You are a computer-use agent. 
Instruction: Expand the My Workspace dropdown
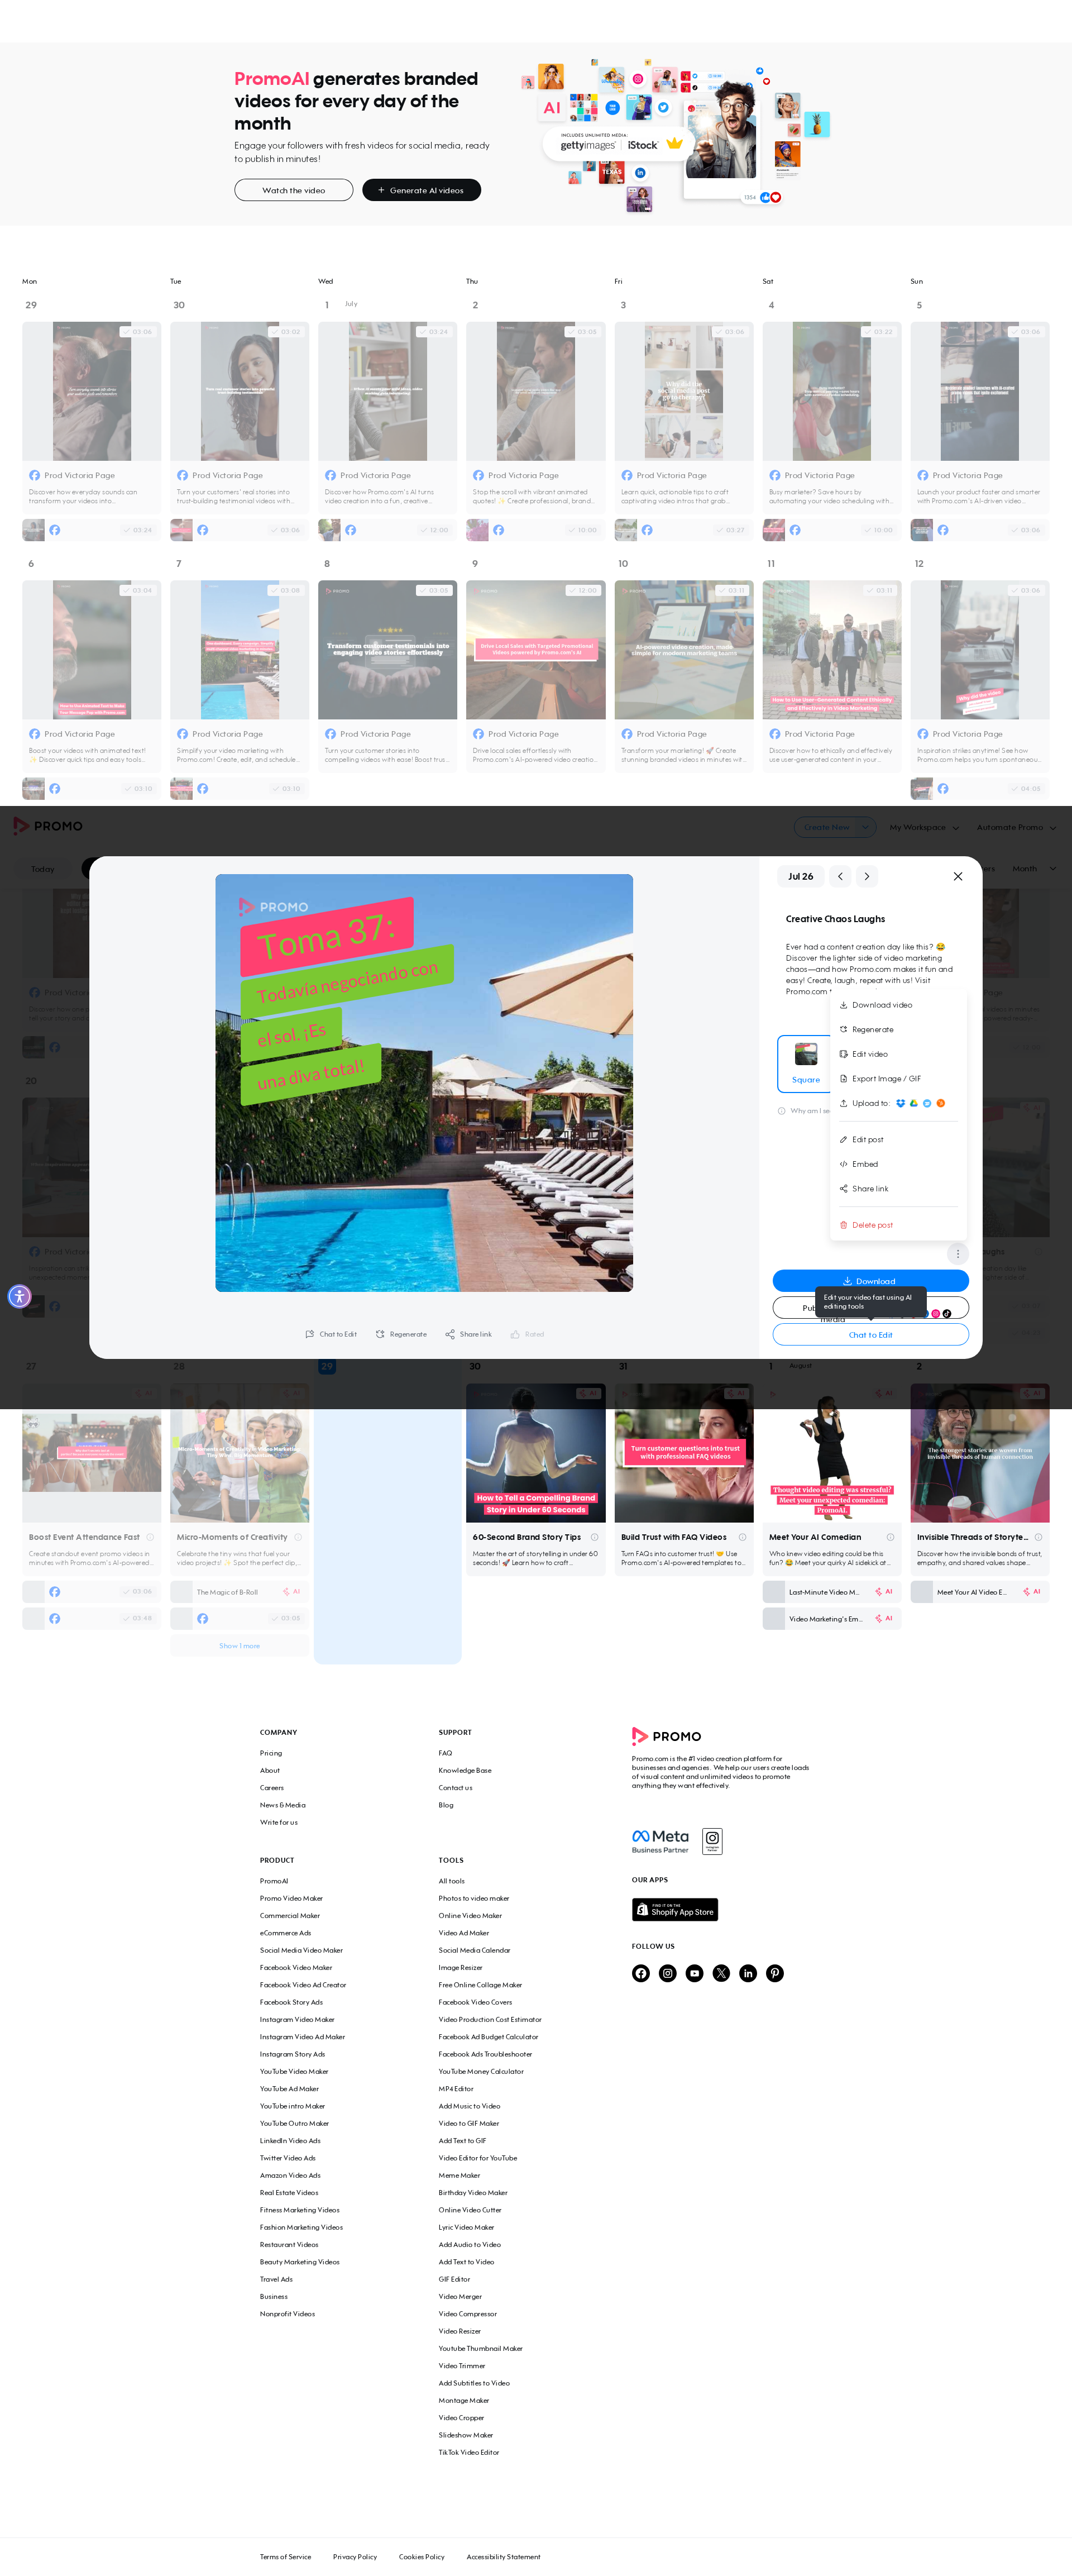point(924,827)
